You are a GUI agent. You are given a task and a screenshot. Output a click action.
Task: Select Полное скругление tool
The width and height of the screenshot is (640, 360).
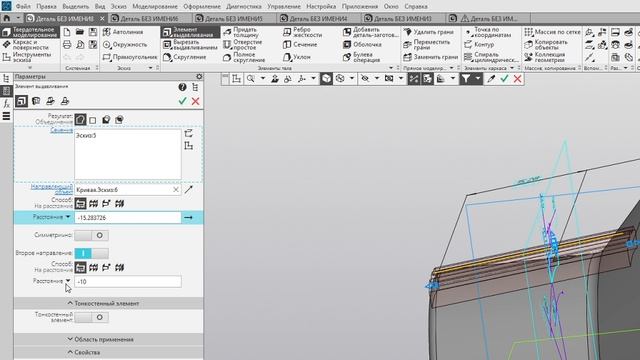coord(244,57)
